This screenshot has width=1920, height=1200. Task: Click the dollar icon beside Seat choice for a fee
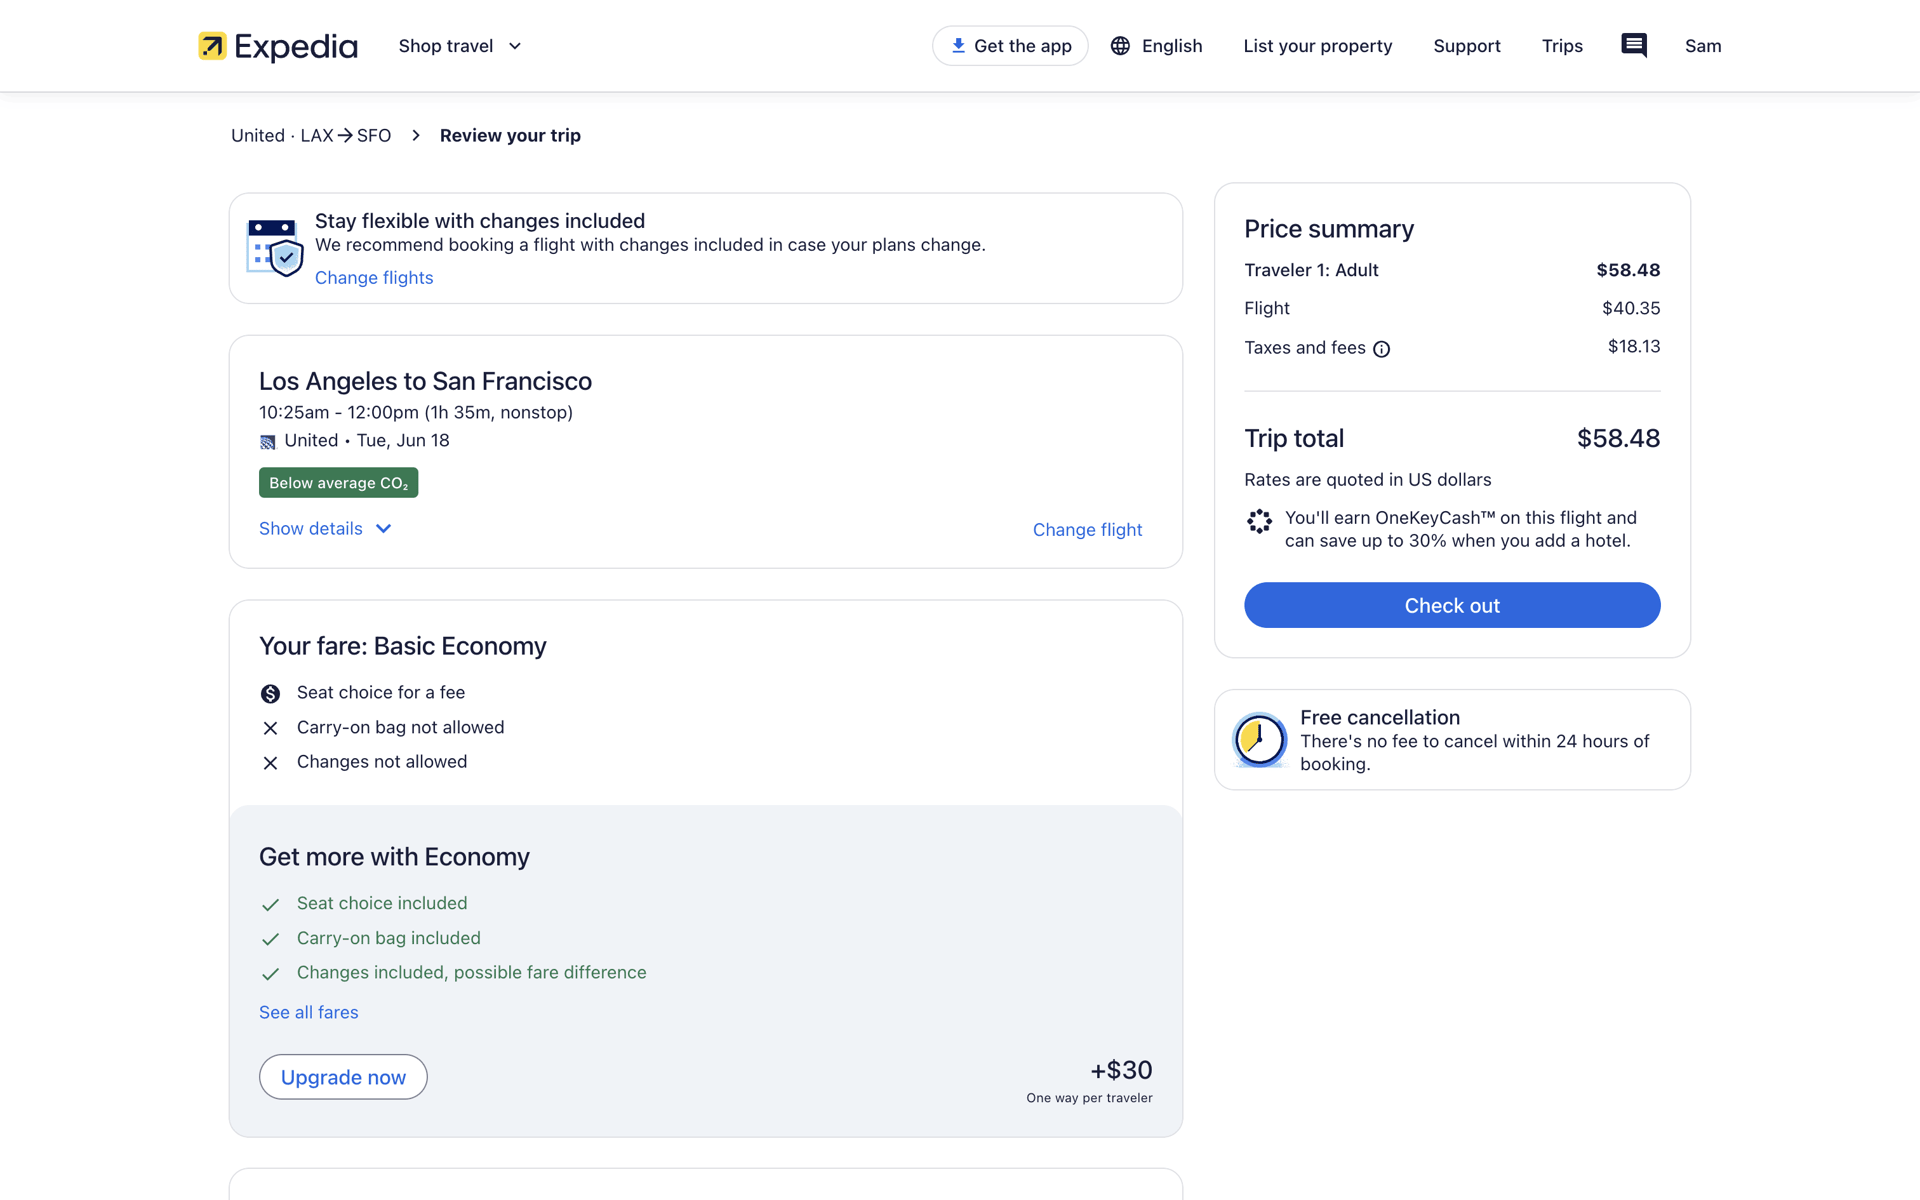(x=270, y=693)
